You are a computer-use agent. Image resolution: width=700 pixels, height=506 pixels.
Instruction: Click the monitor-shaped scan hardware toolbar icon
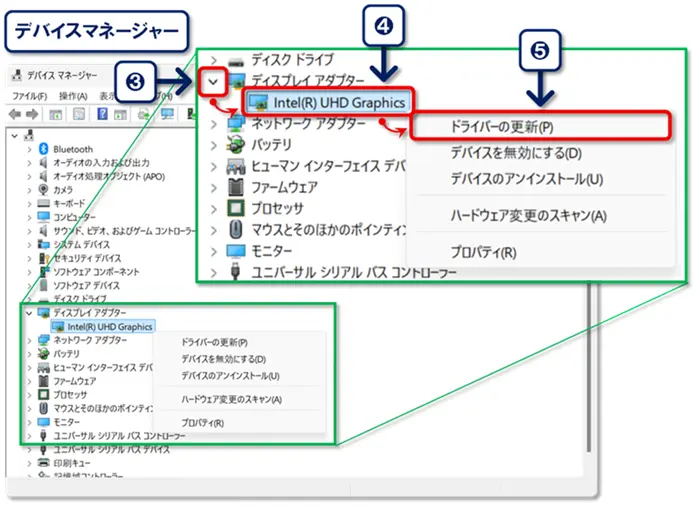pos(167,114)
